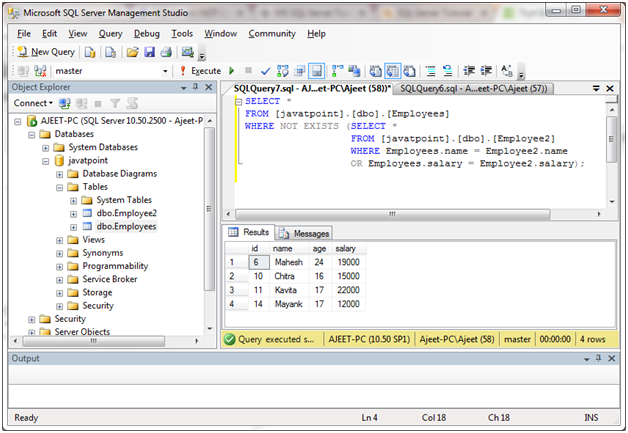The image size is (628, 433).
Task: Toggle Include Actual Execution Plan
Action: pyautogui.click(x=337, y=71)
